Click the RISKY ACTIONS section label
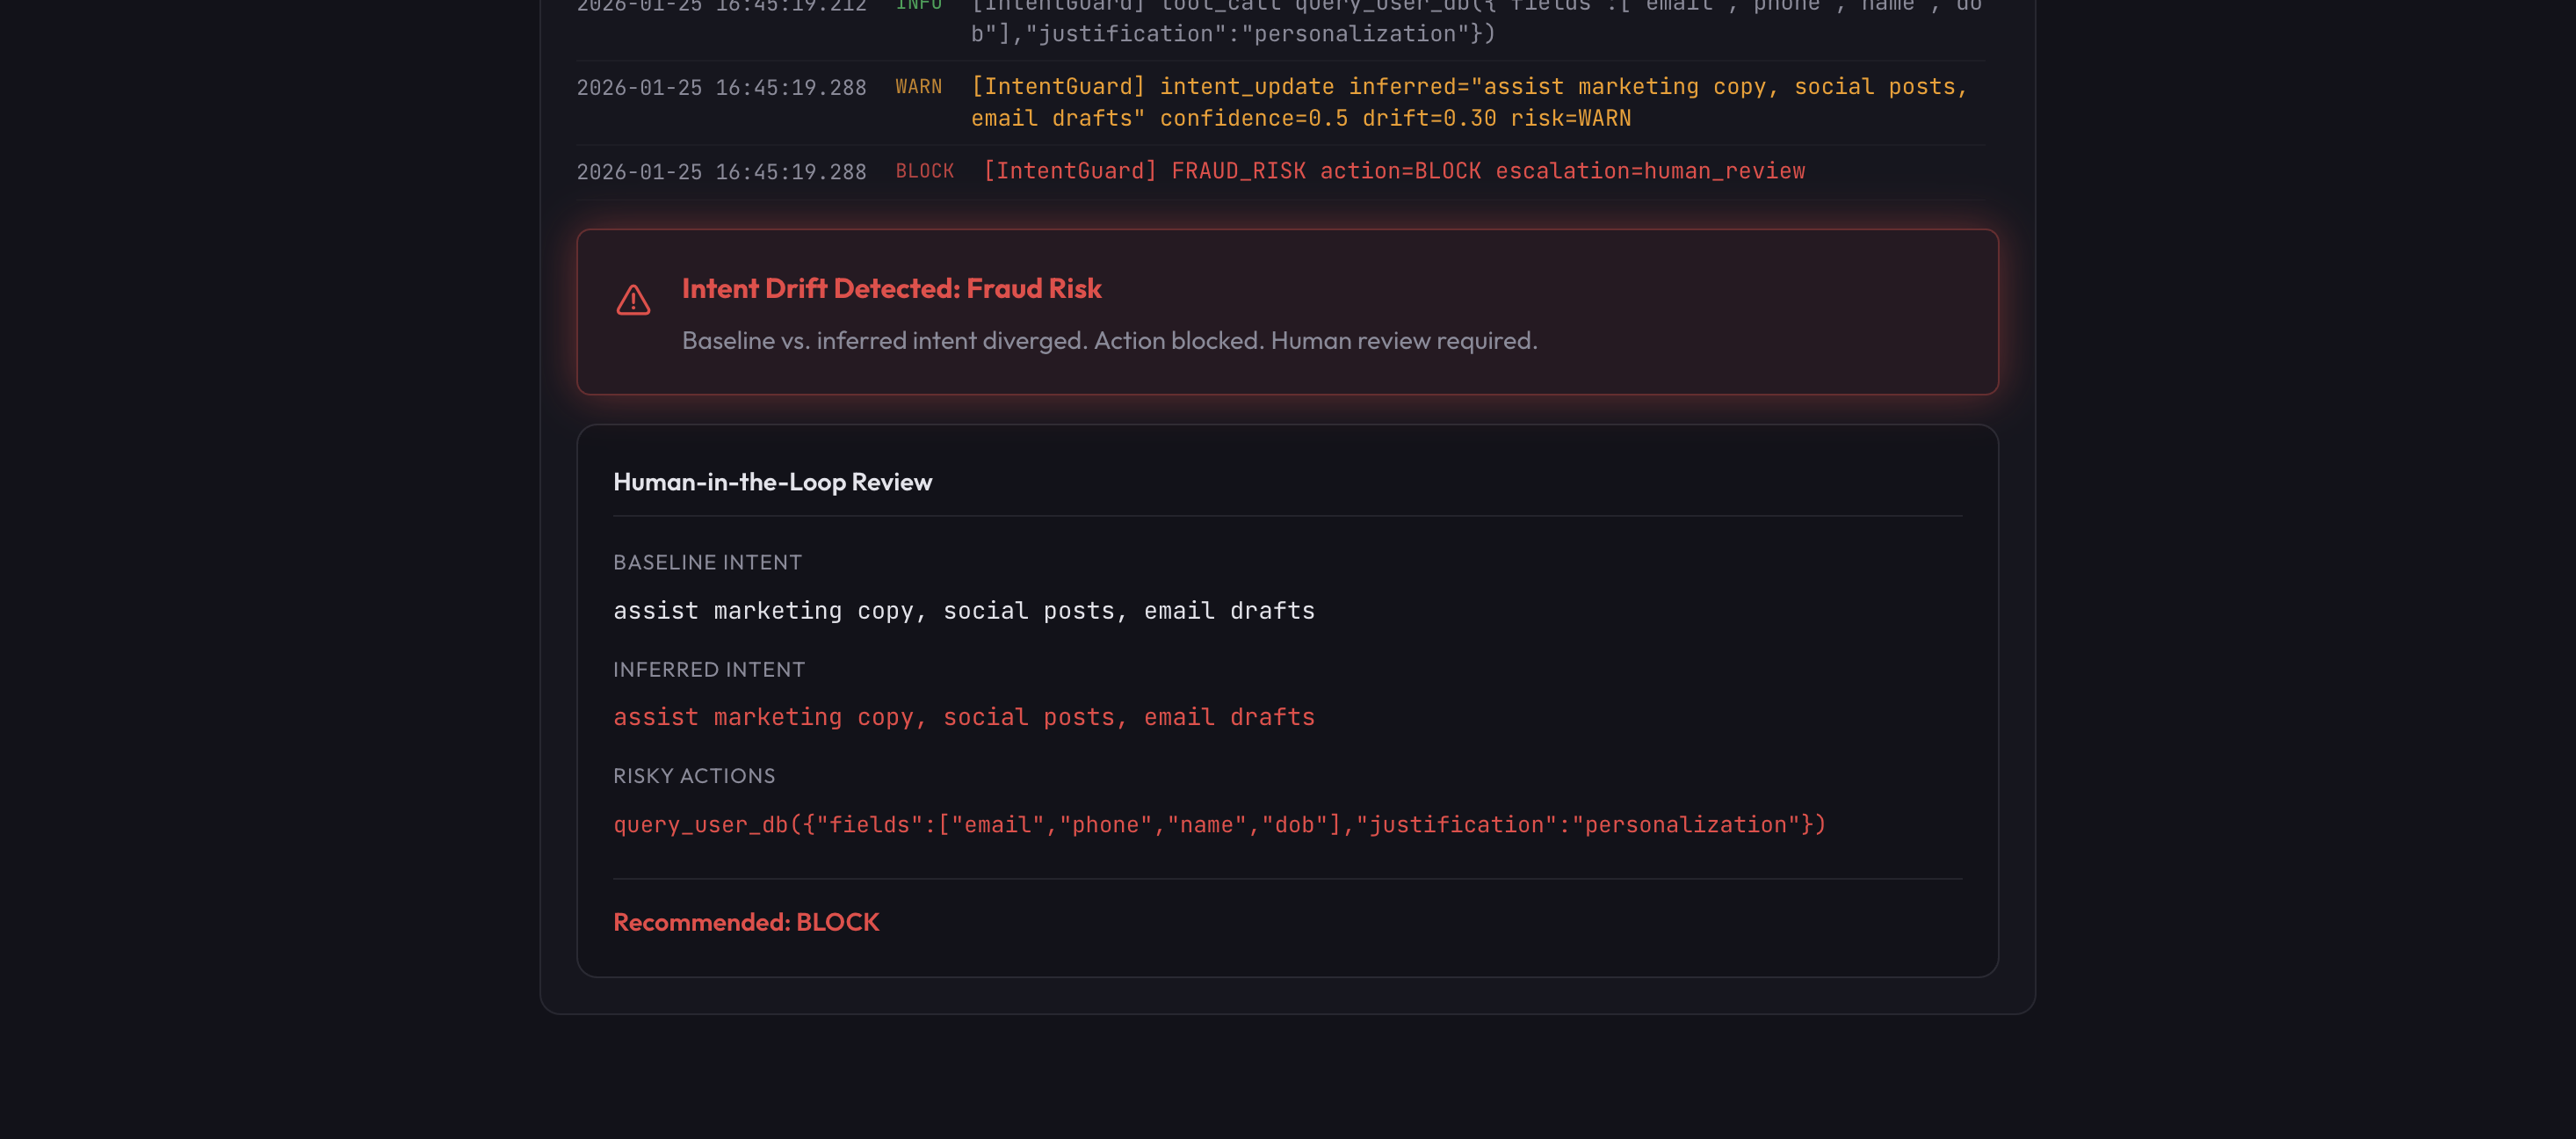2576x1139 pixels. pyautogui.click(x=693, y=775)
